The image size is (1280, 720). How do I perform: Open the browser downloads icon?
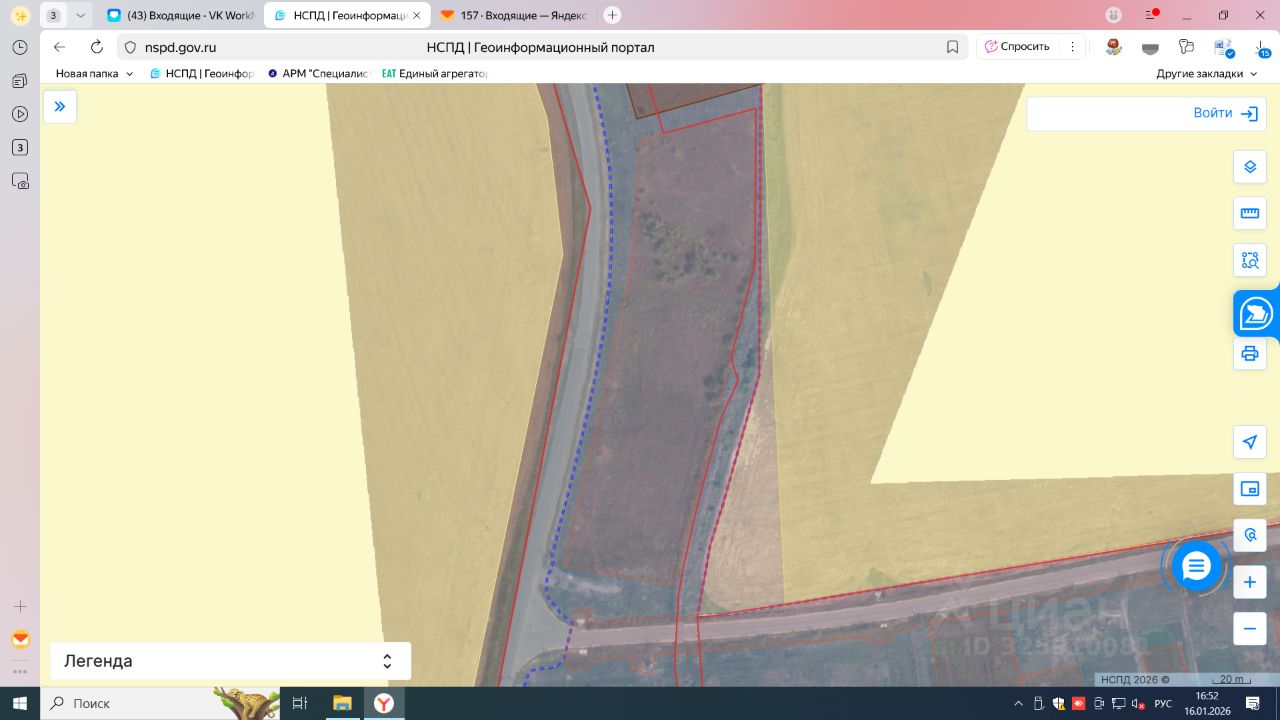pos(1263,47)
